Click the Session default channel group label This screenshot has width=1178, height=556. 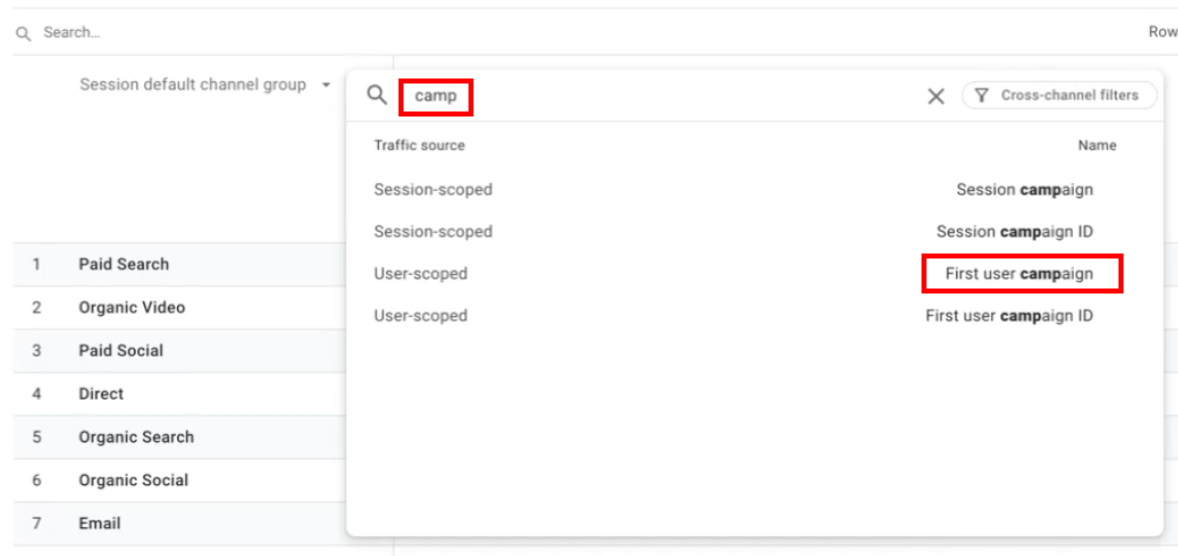[193, 85]
